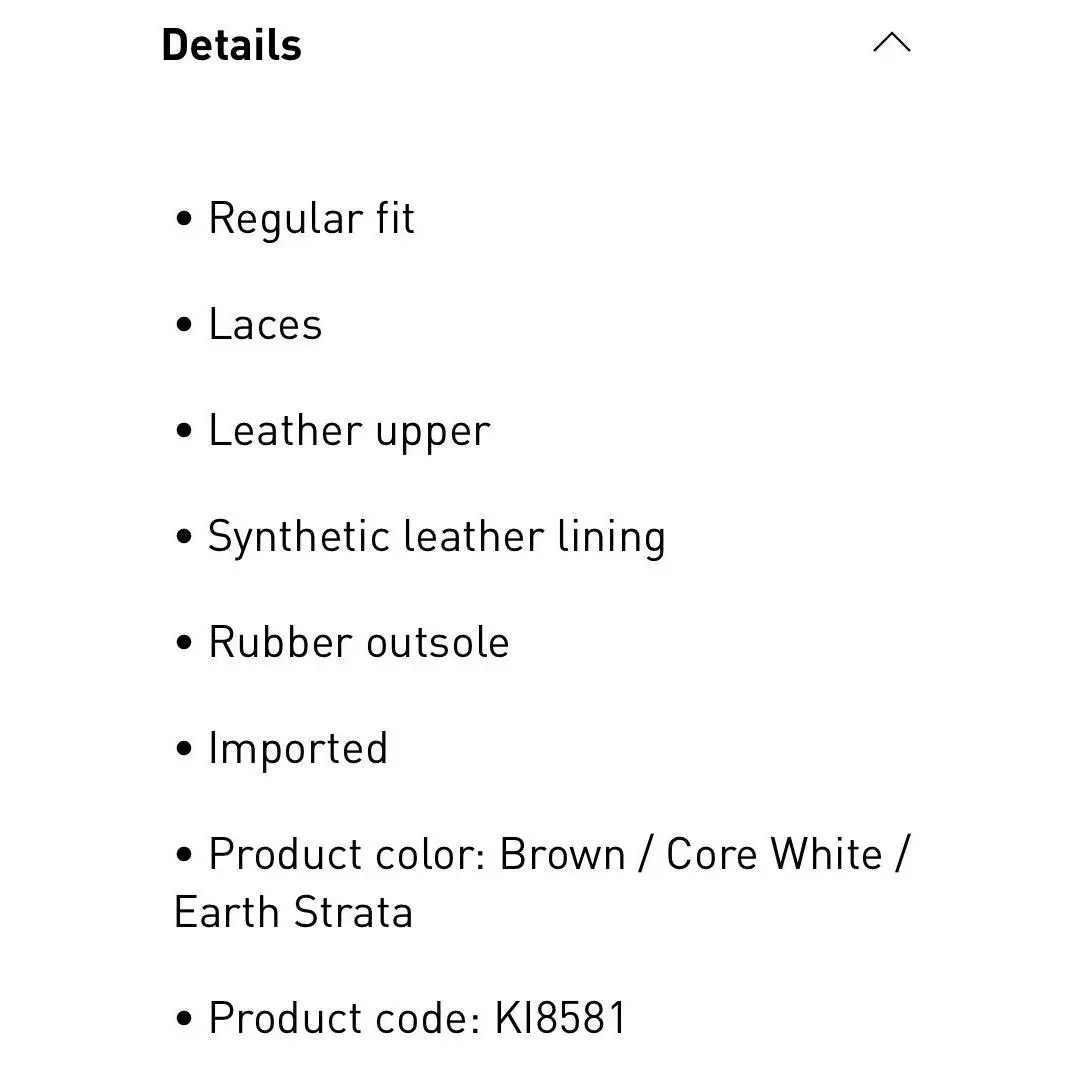1087x1087 pixels.
Task: Select the Leather upper detail
Action: 349,432
